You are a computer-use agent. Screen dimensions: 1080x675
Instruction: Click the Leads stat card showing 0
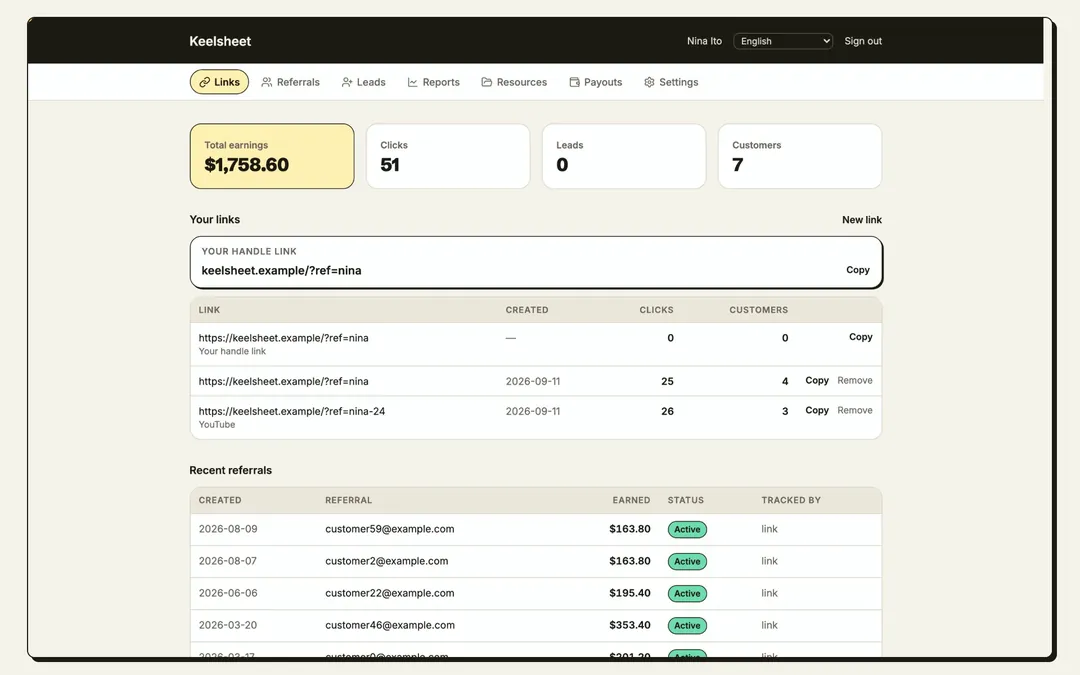624,156
